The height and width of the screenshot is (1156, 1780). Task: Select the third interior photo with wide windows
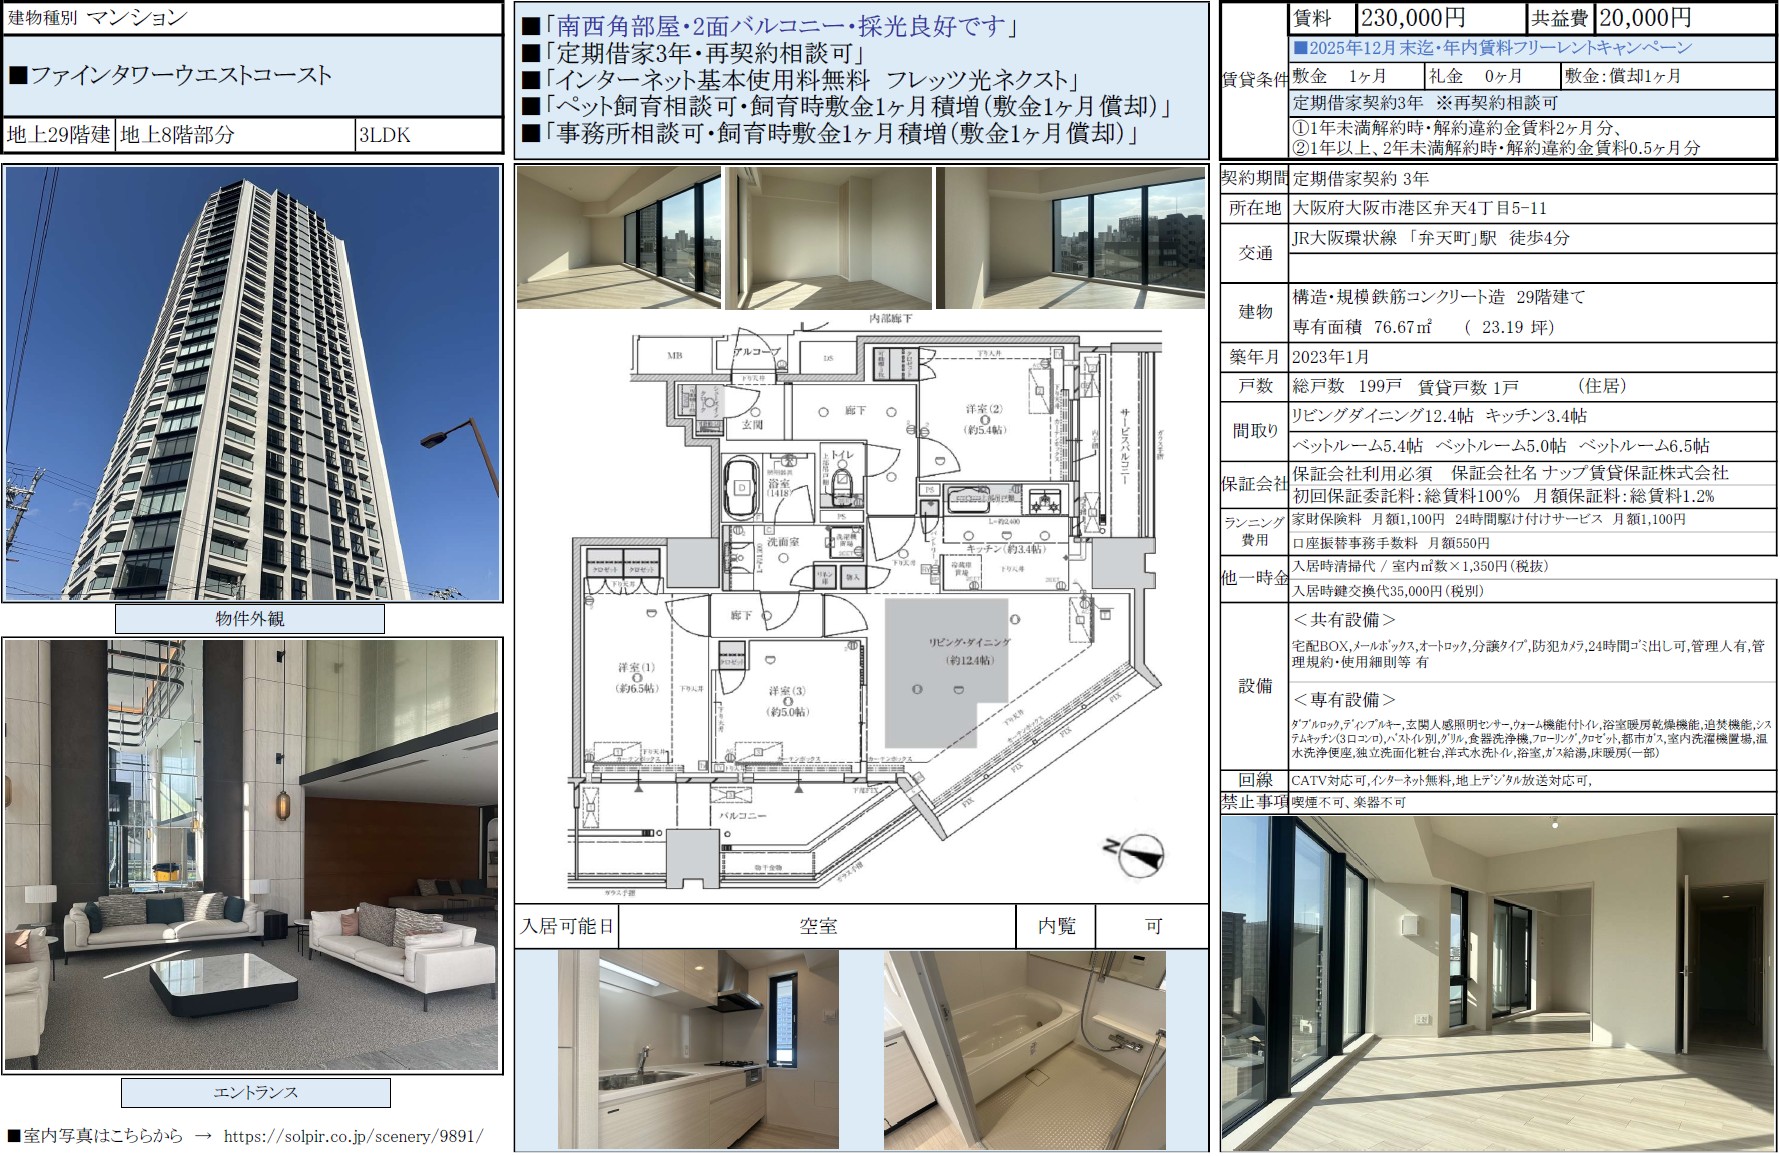1070,238
